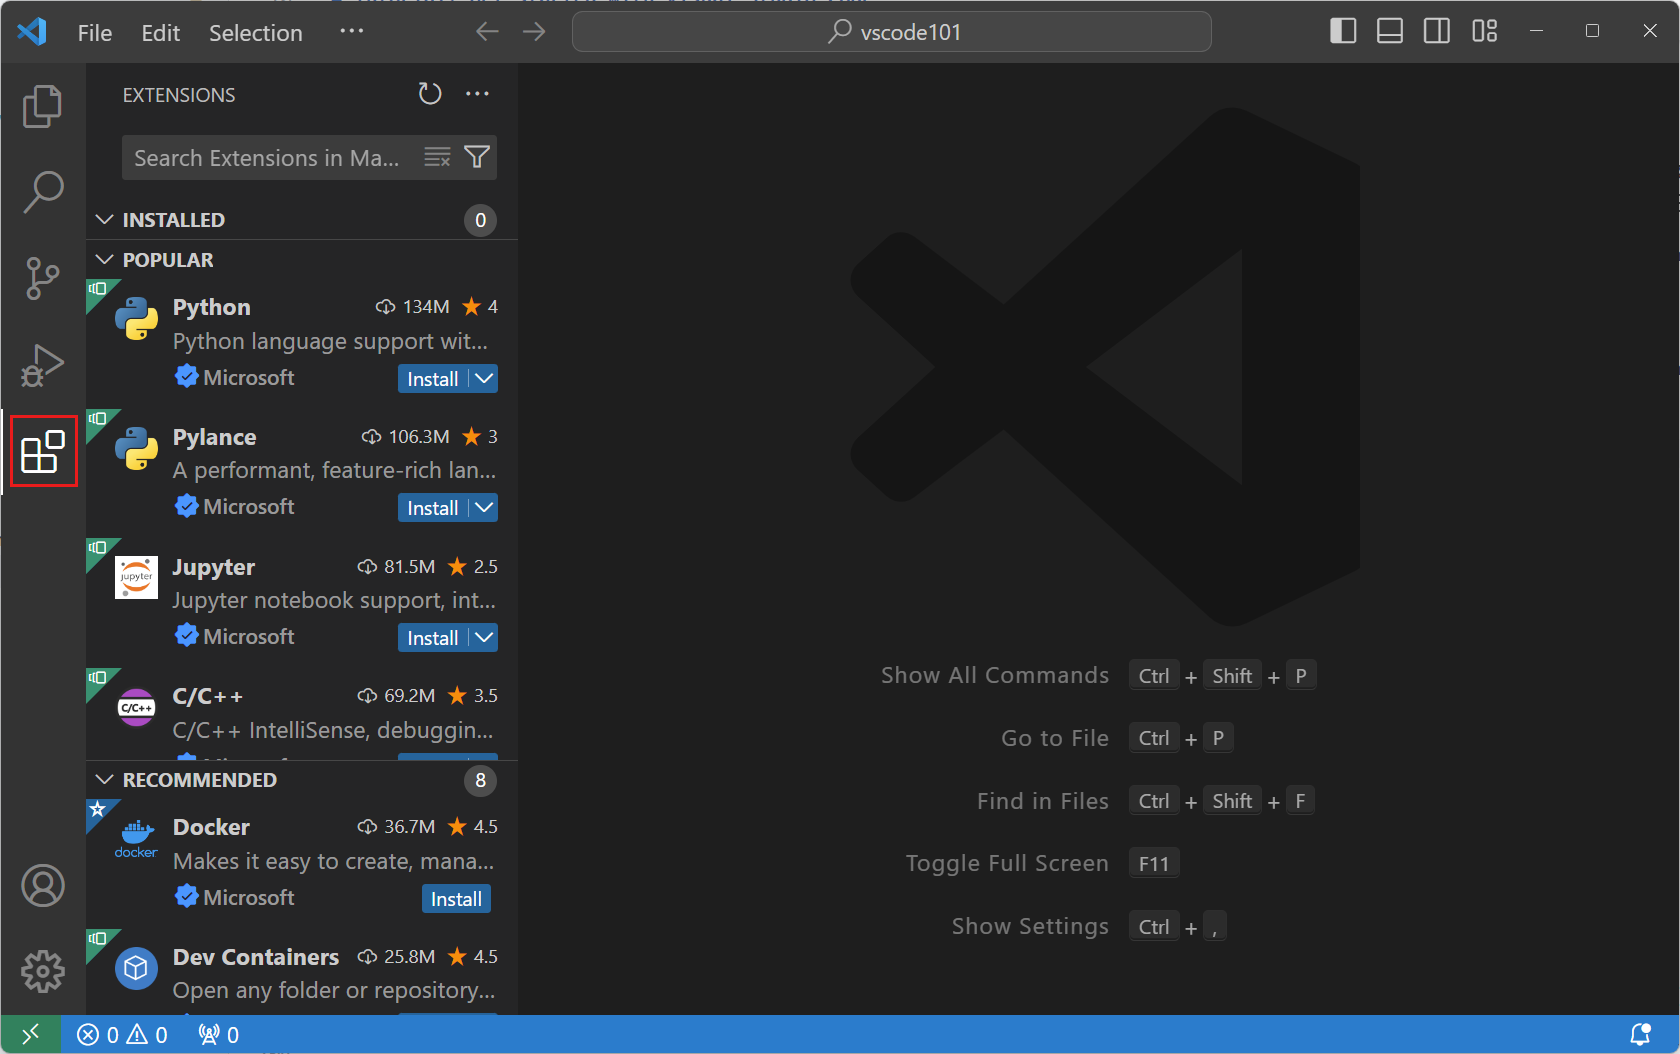Click the vscode101 search box

pos(891,31)
